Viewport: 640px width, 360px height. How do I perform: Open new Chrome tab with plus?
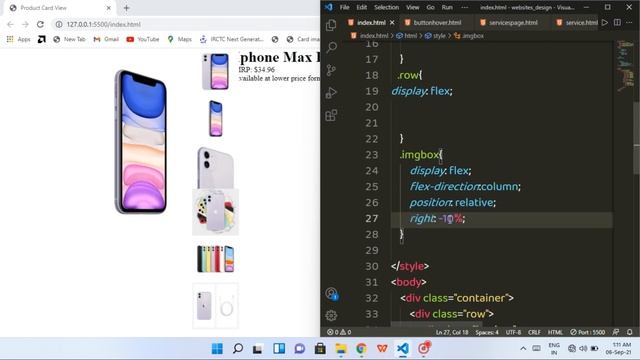click(126, 8)
